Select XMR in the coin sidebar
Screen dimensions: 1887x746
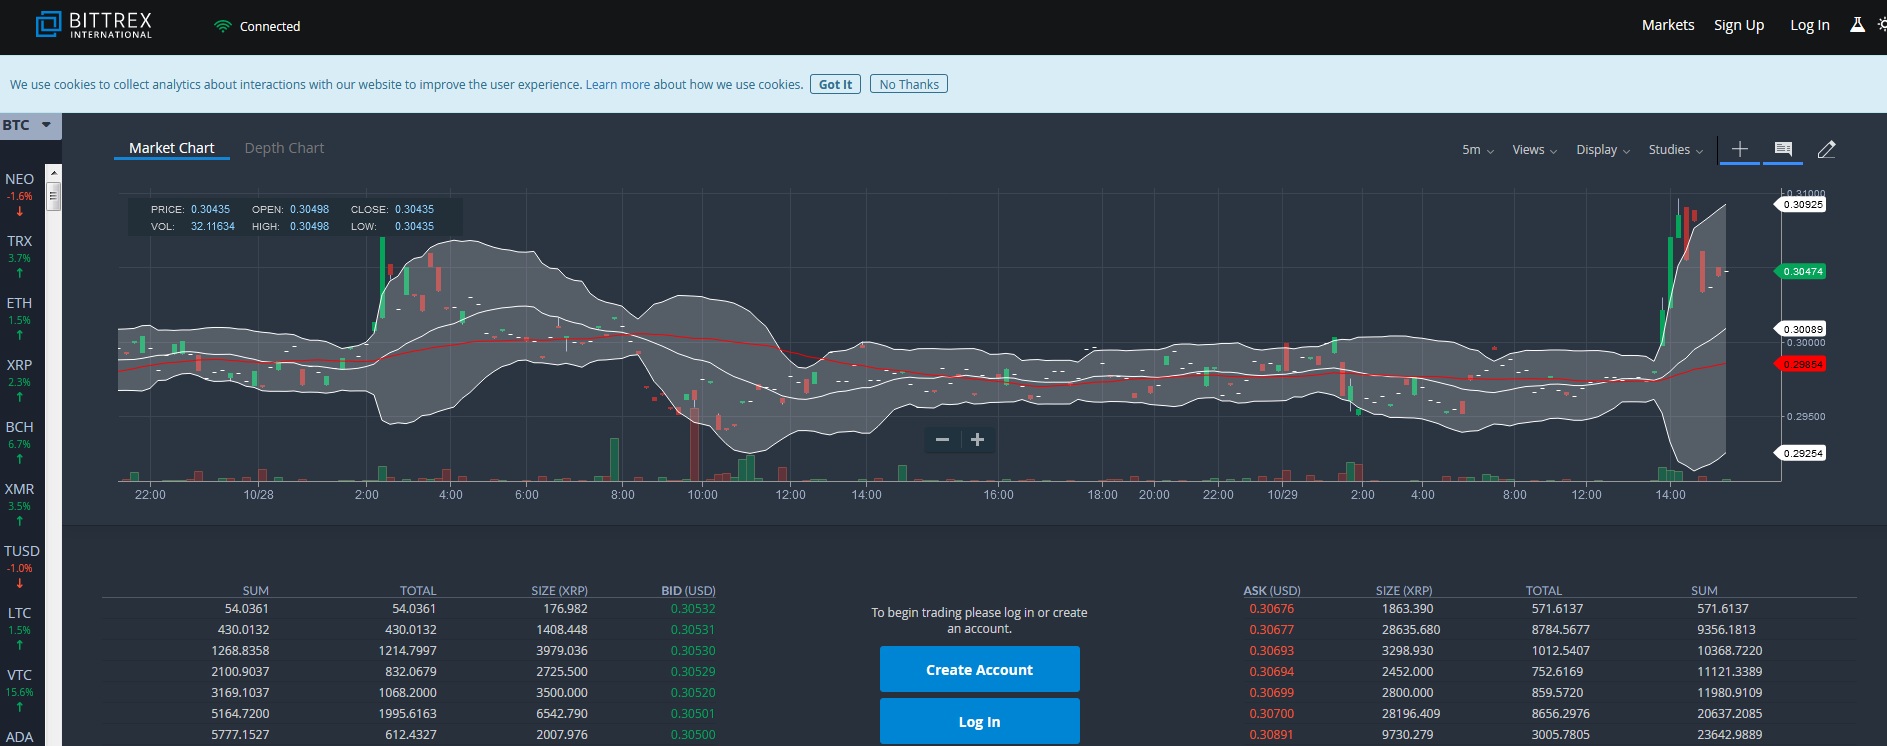[19, 489]
